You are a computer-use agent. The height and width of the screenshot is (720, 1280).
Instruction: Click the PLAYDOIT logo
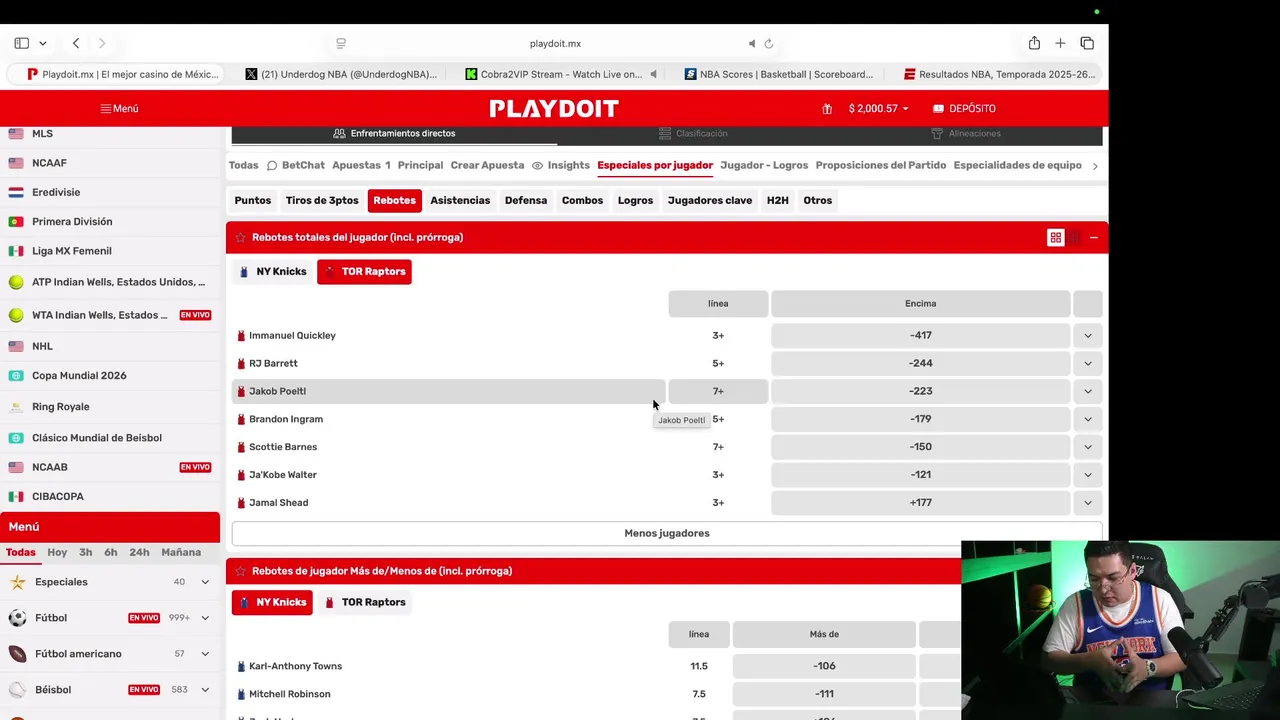coord(554,108)
